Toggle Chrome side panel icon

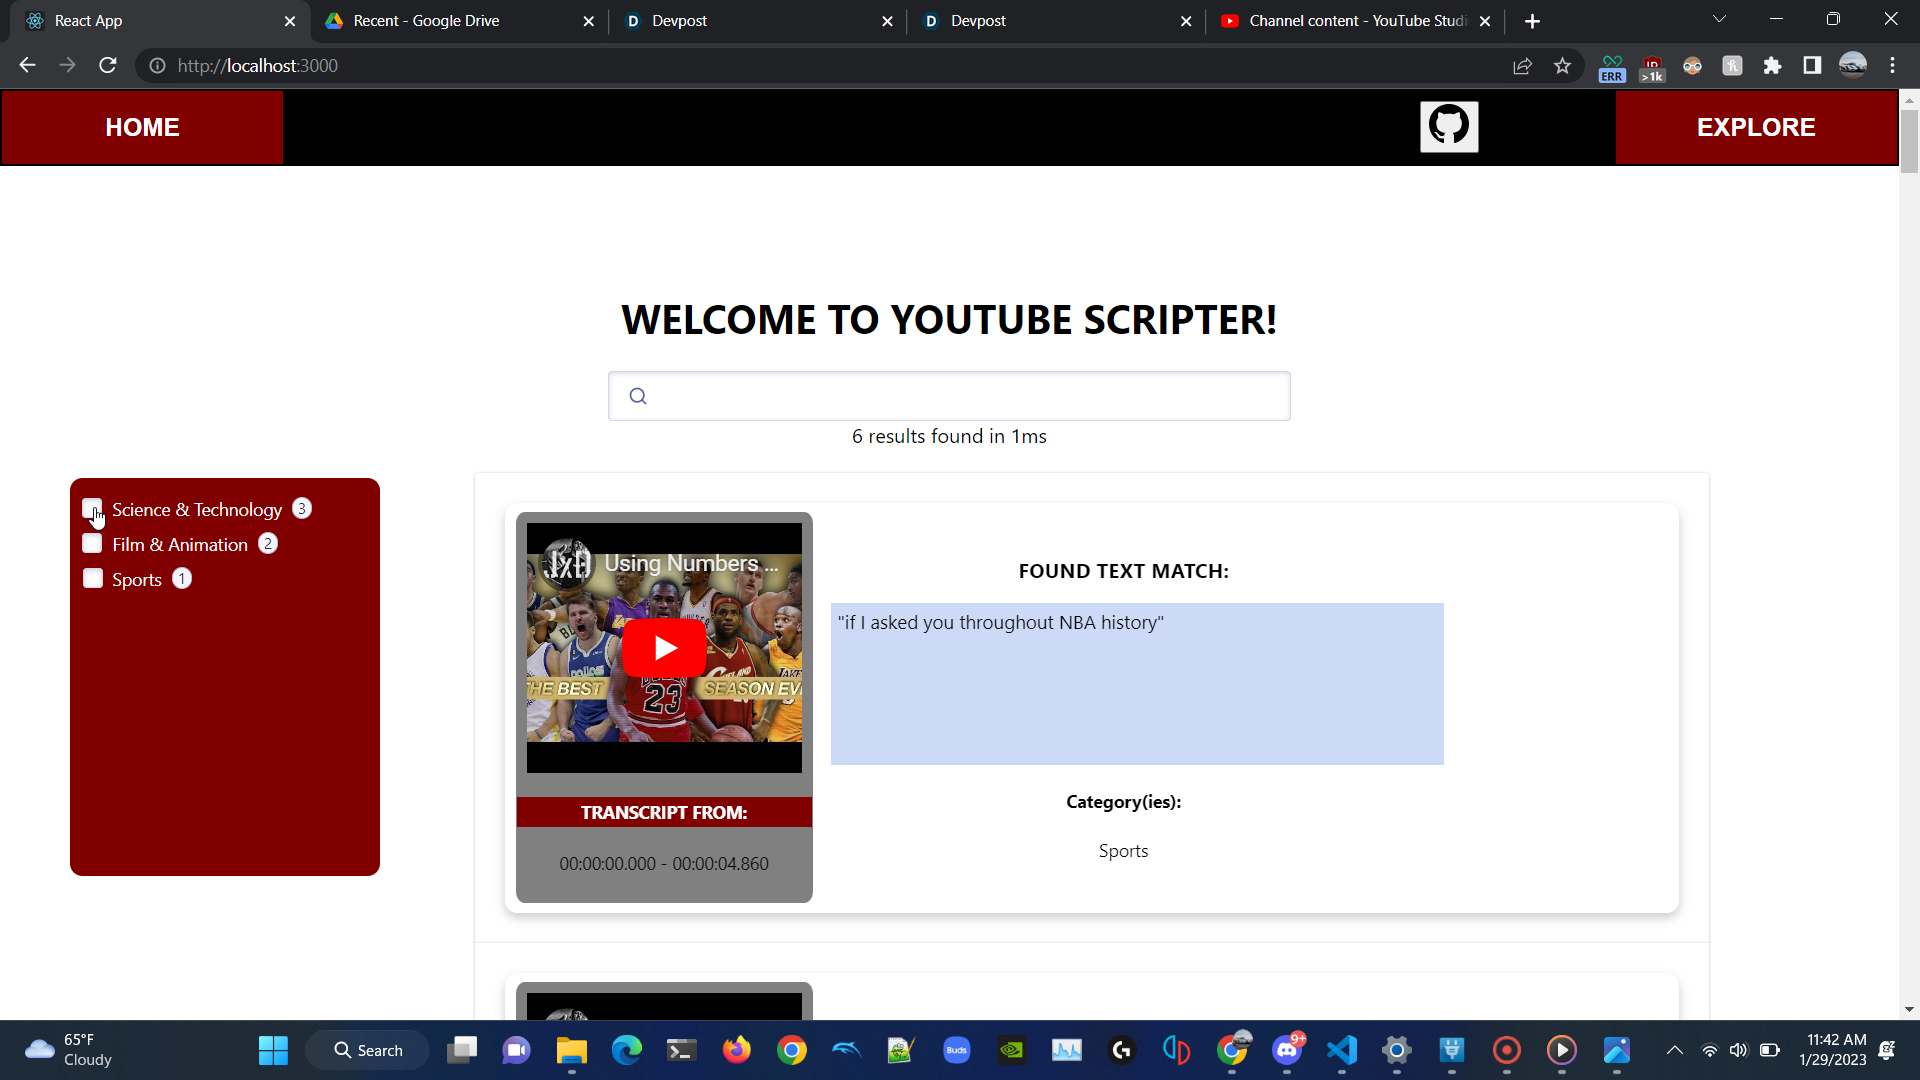[x=1812, y=66]
